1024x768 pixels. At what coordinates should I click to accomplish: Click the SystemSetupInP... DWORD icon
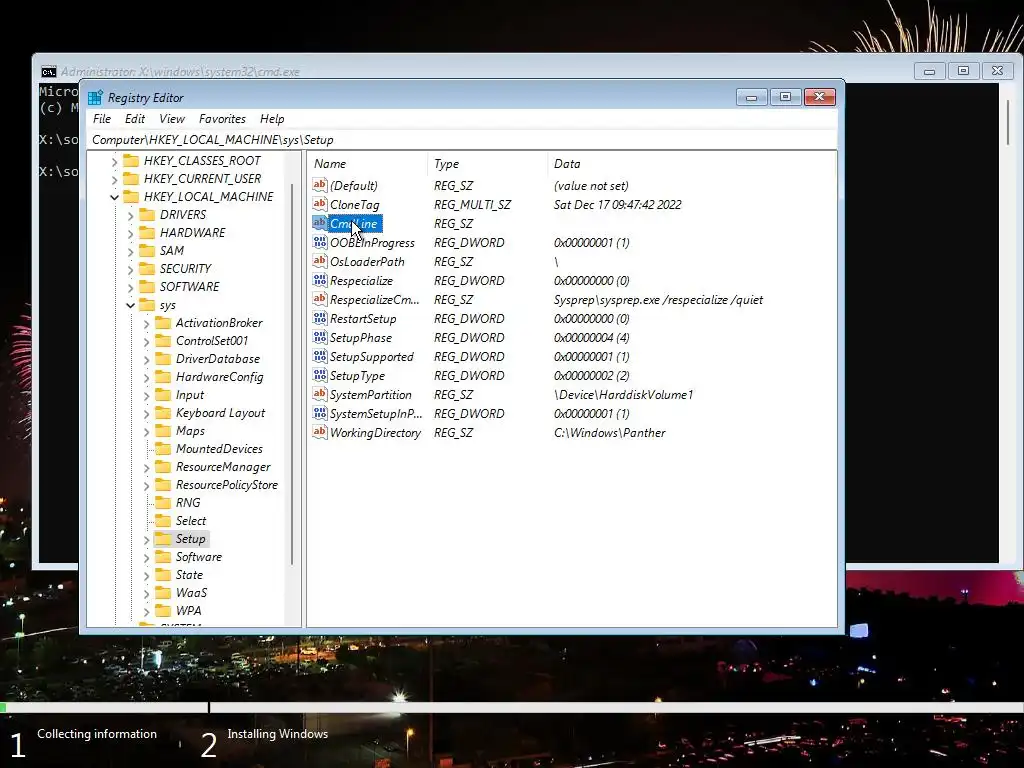[x=319, y=413]
